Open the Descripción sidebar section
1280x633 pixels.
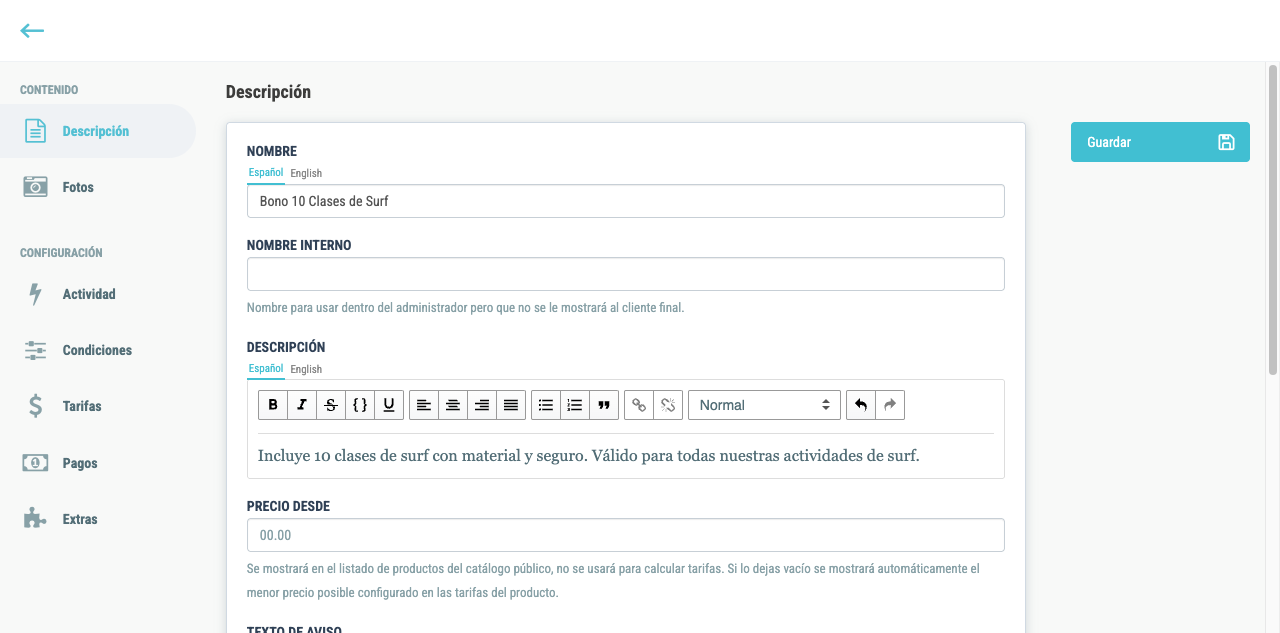(97, 131)
